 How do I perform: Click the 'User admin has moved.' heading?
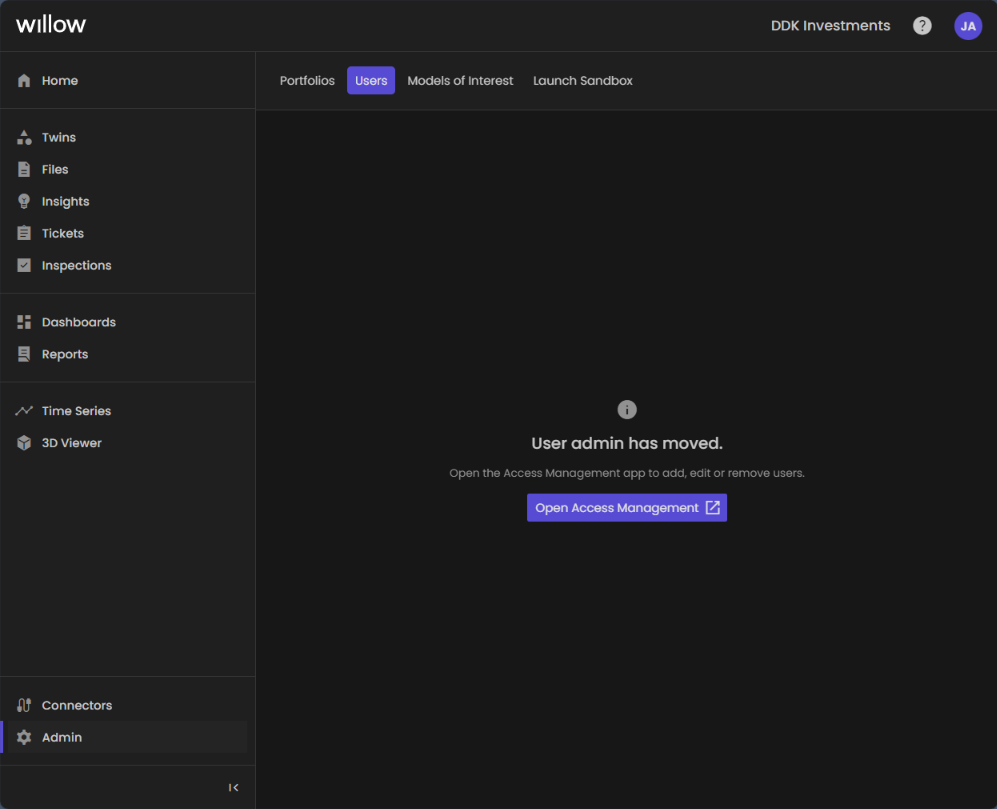(x=627, y=443)
